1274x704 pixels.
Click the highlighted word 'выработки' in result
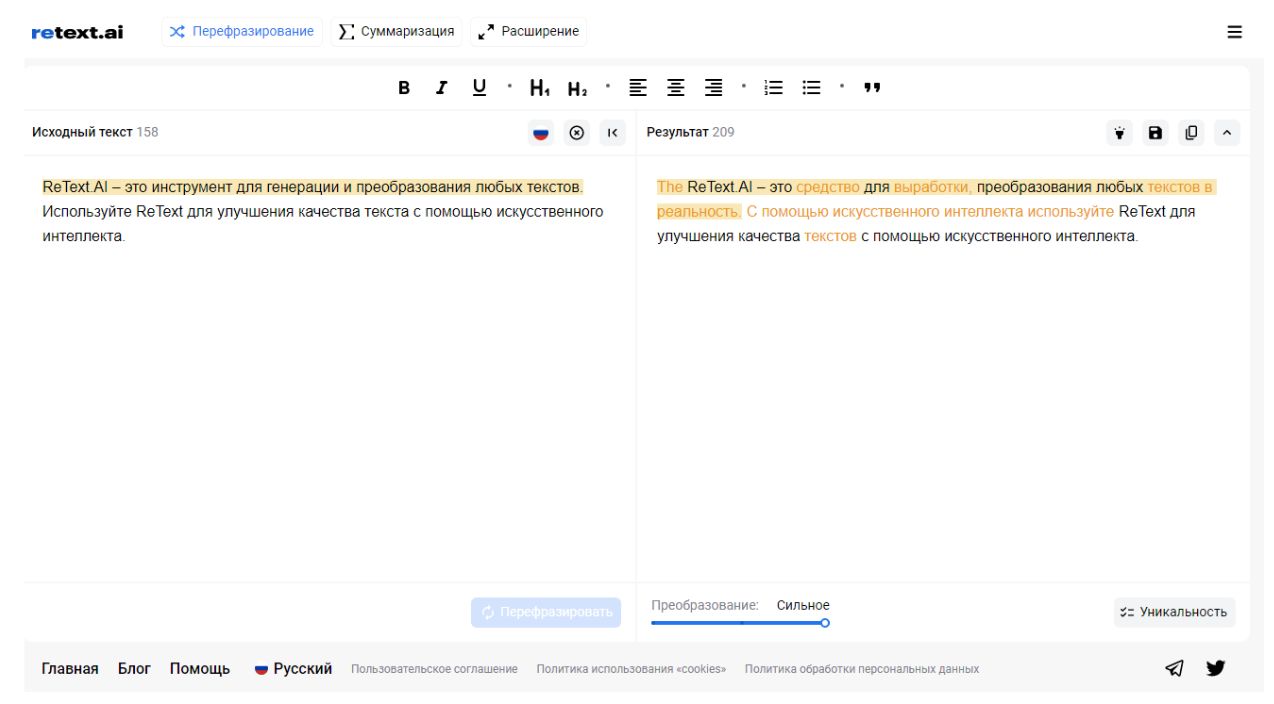933,187
